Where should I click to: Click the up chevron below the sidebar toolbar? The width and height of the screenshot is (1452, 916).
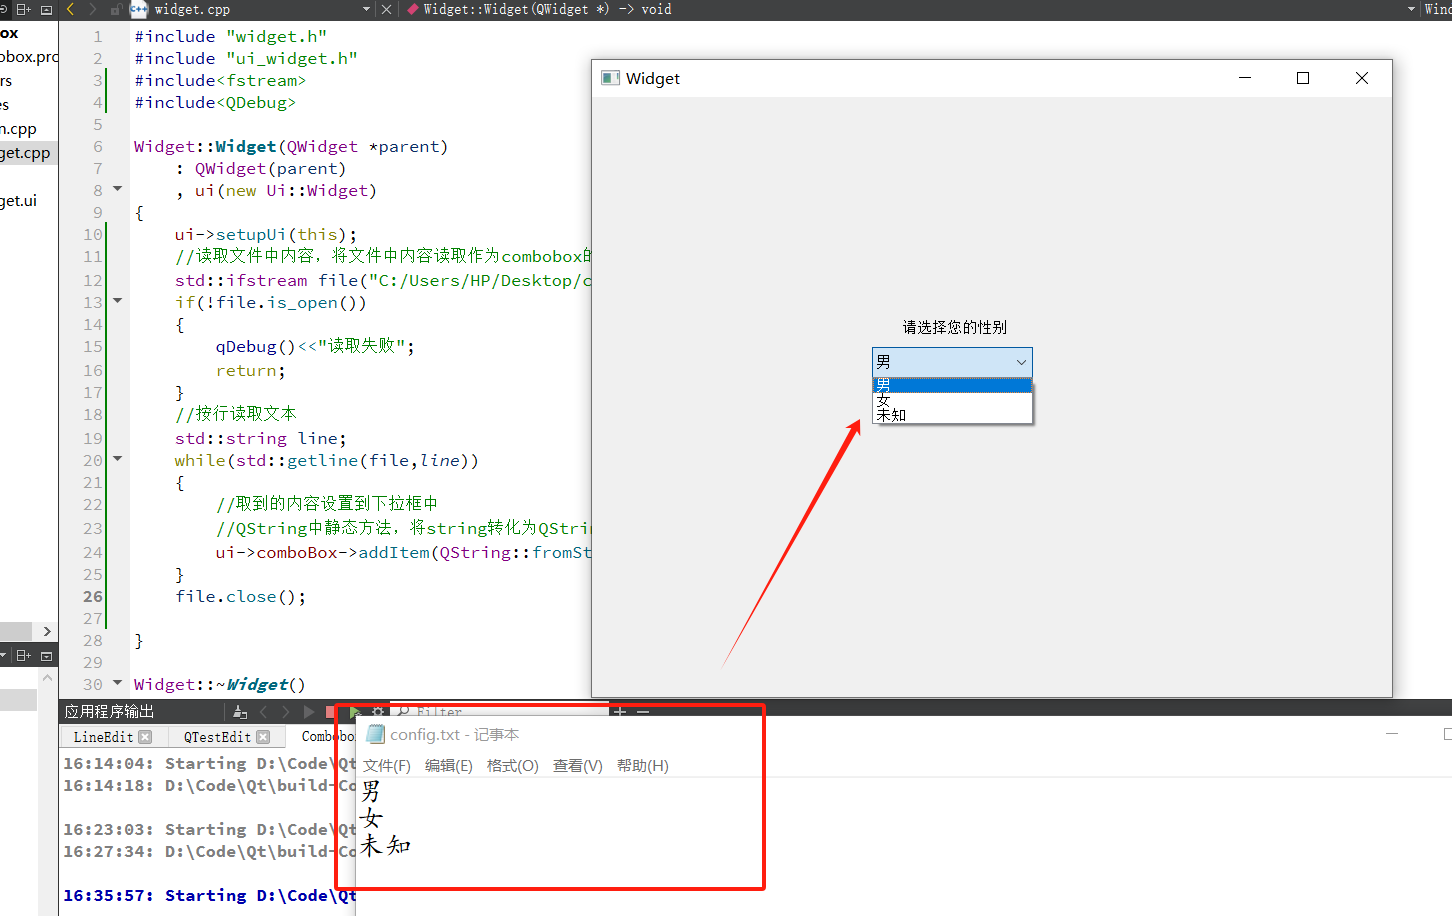(x=47, y=678)
